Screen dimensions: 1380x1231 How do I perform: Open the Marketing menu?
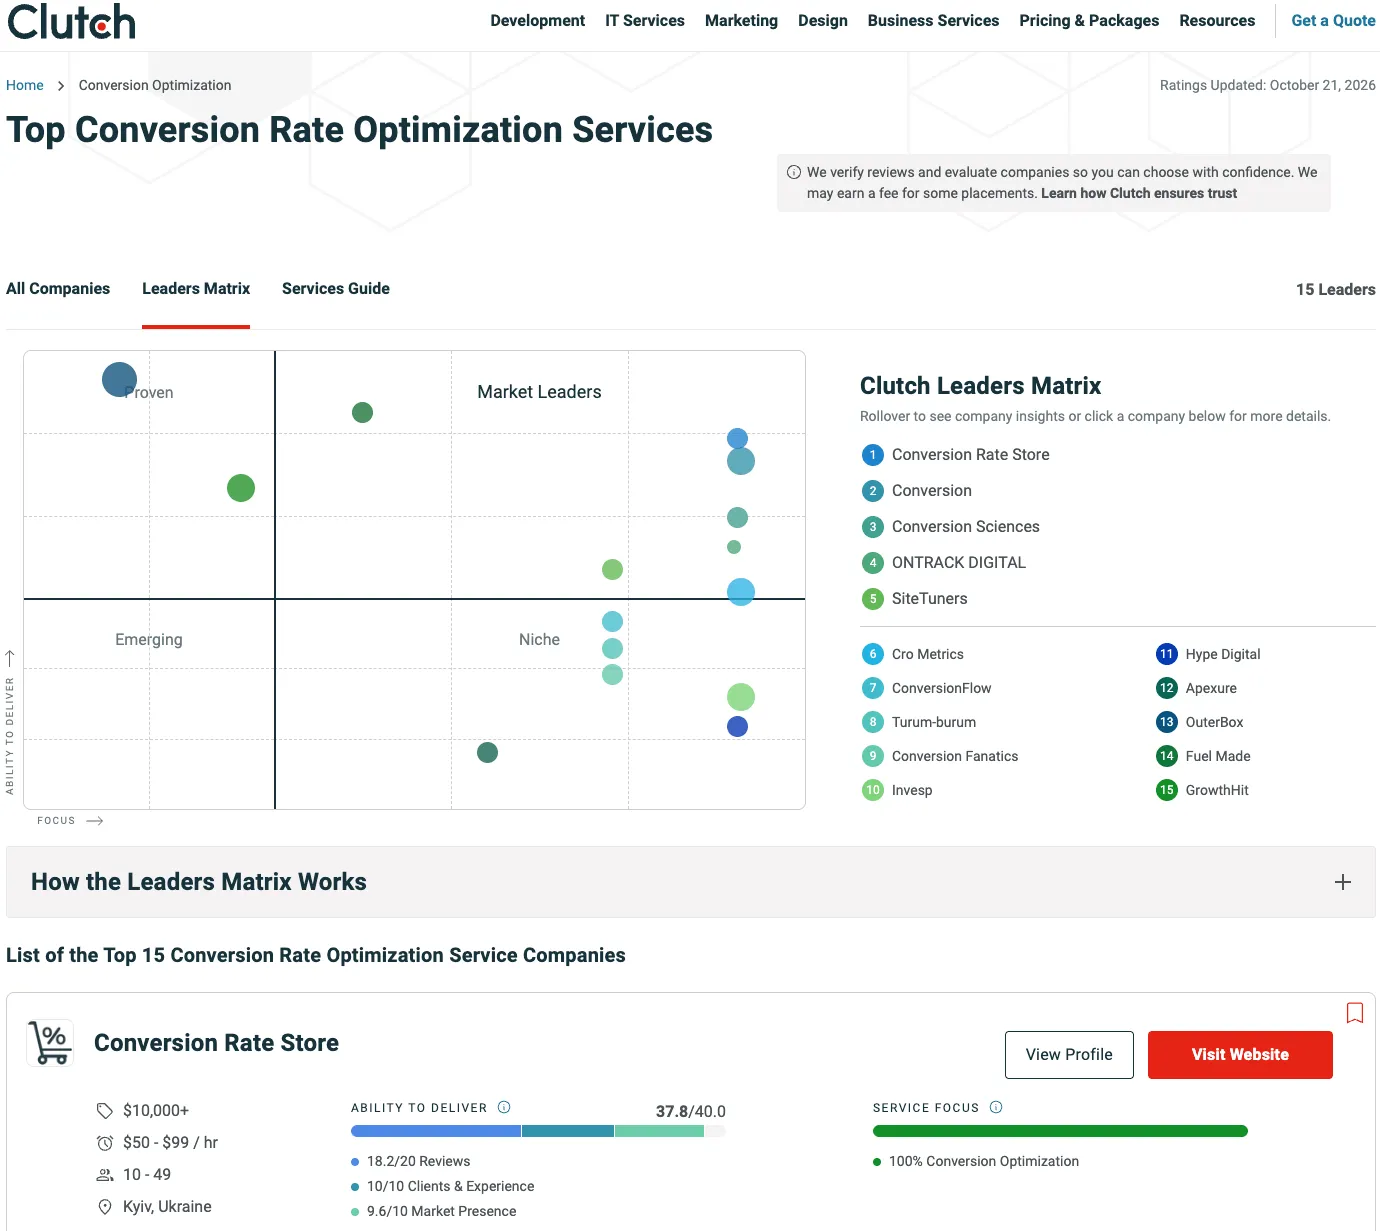pyautogui.click(x=741, y=20)
